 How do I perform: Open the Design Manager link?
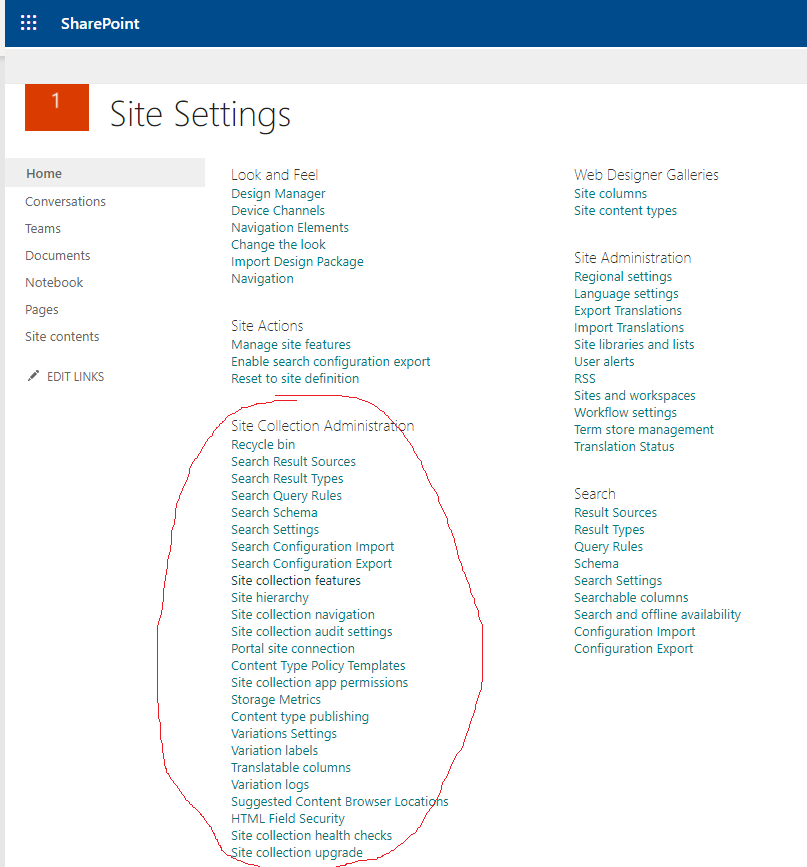[278, 194]
